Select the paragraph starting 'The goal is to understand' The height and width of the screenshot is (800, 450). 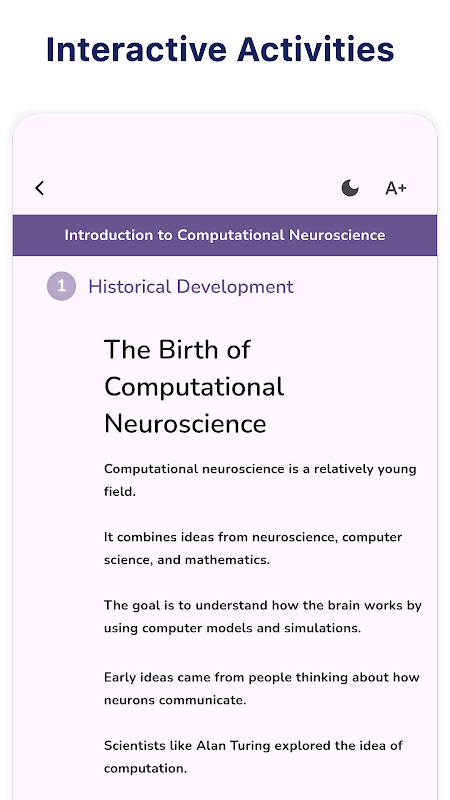(x=263, y=616)
